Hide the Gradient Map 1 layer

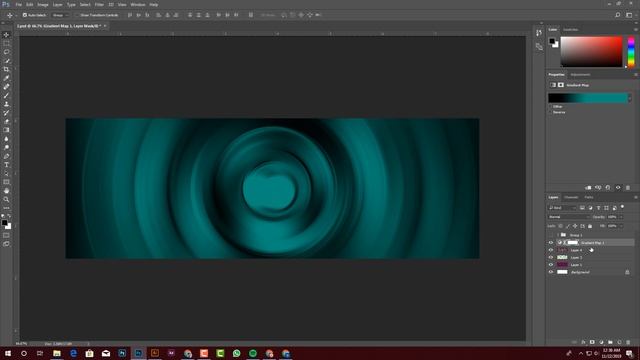(x=551, y=243)
